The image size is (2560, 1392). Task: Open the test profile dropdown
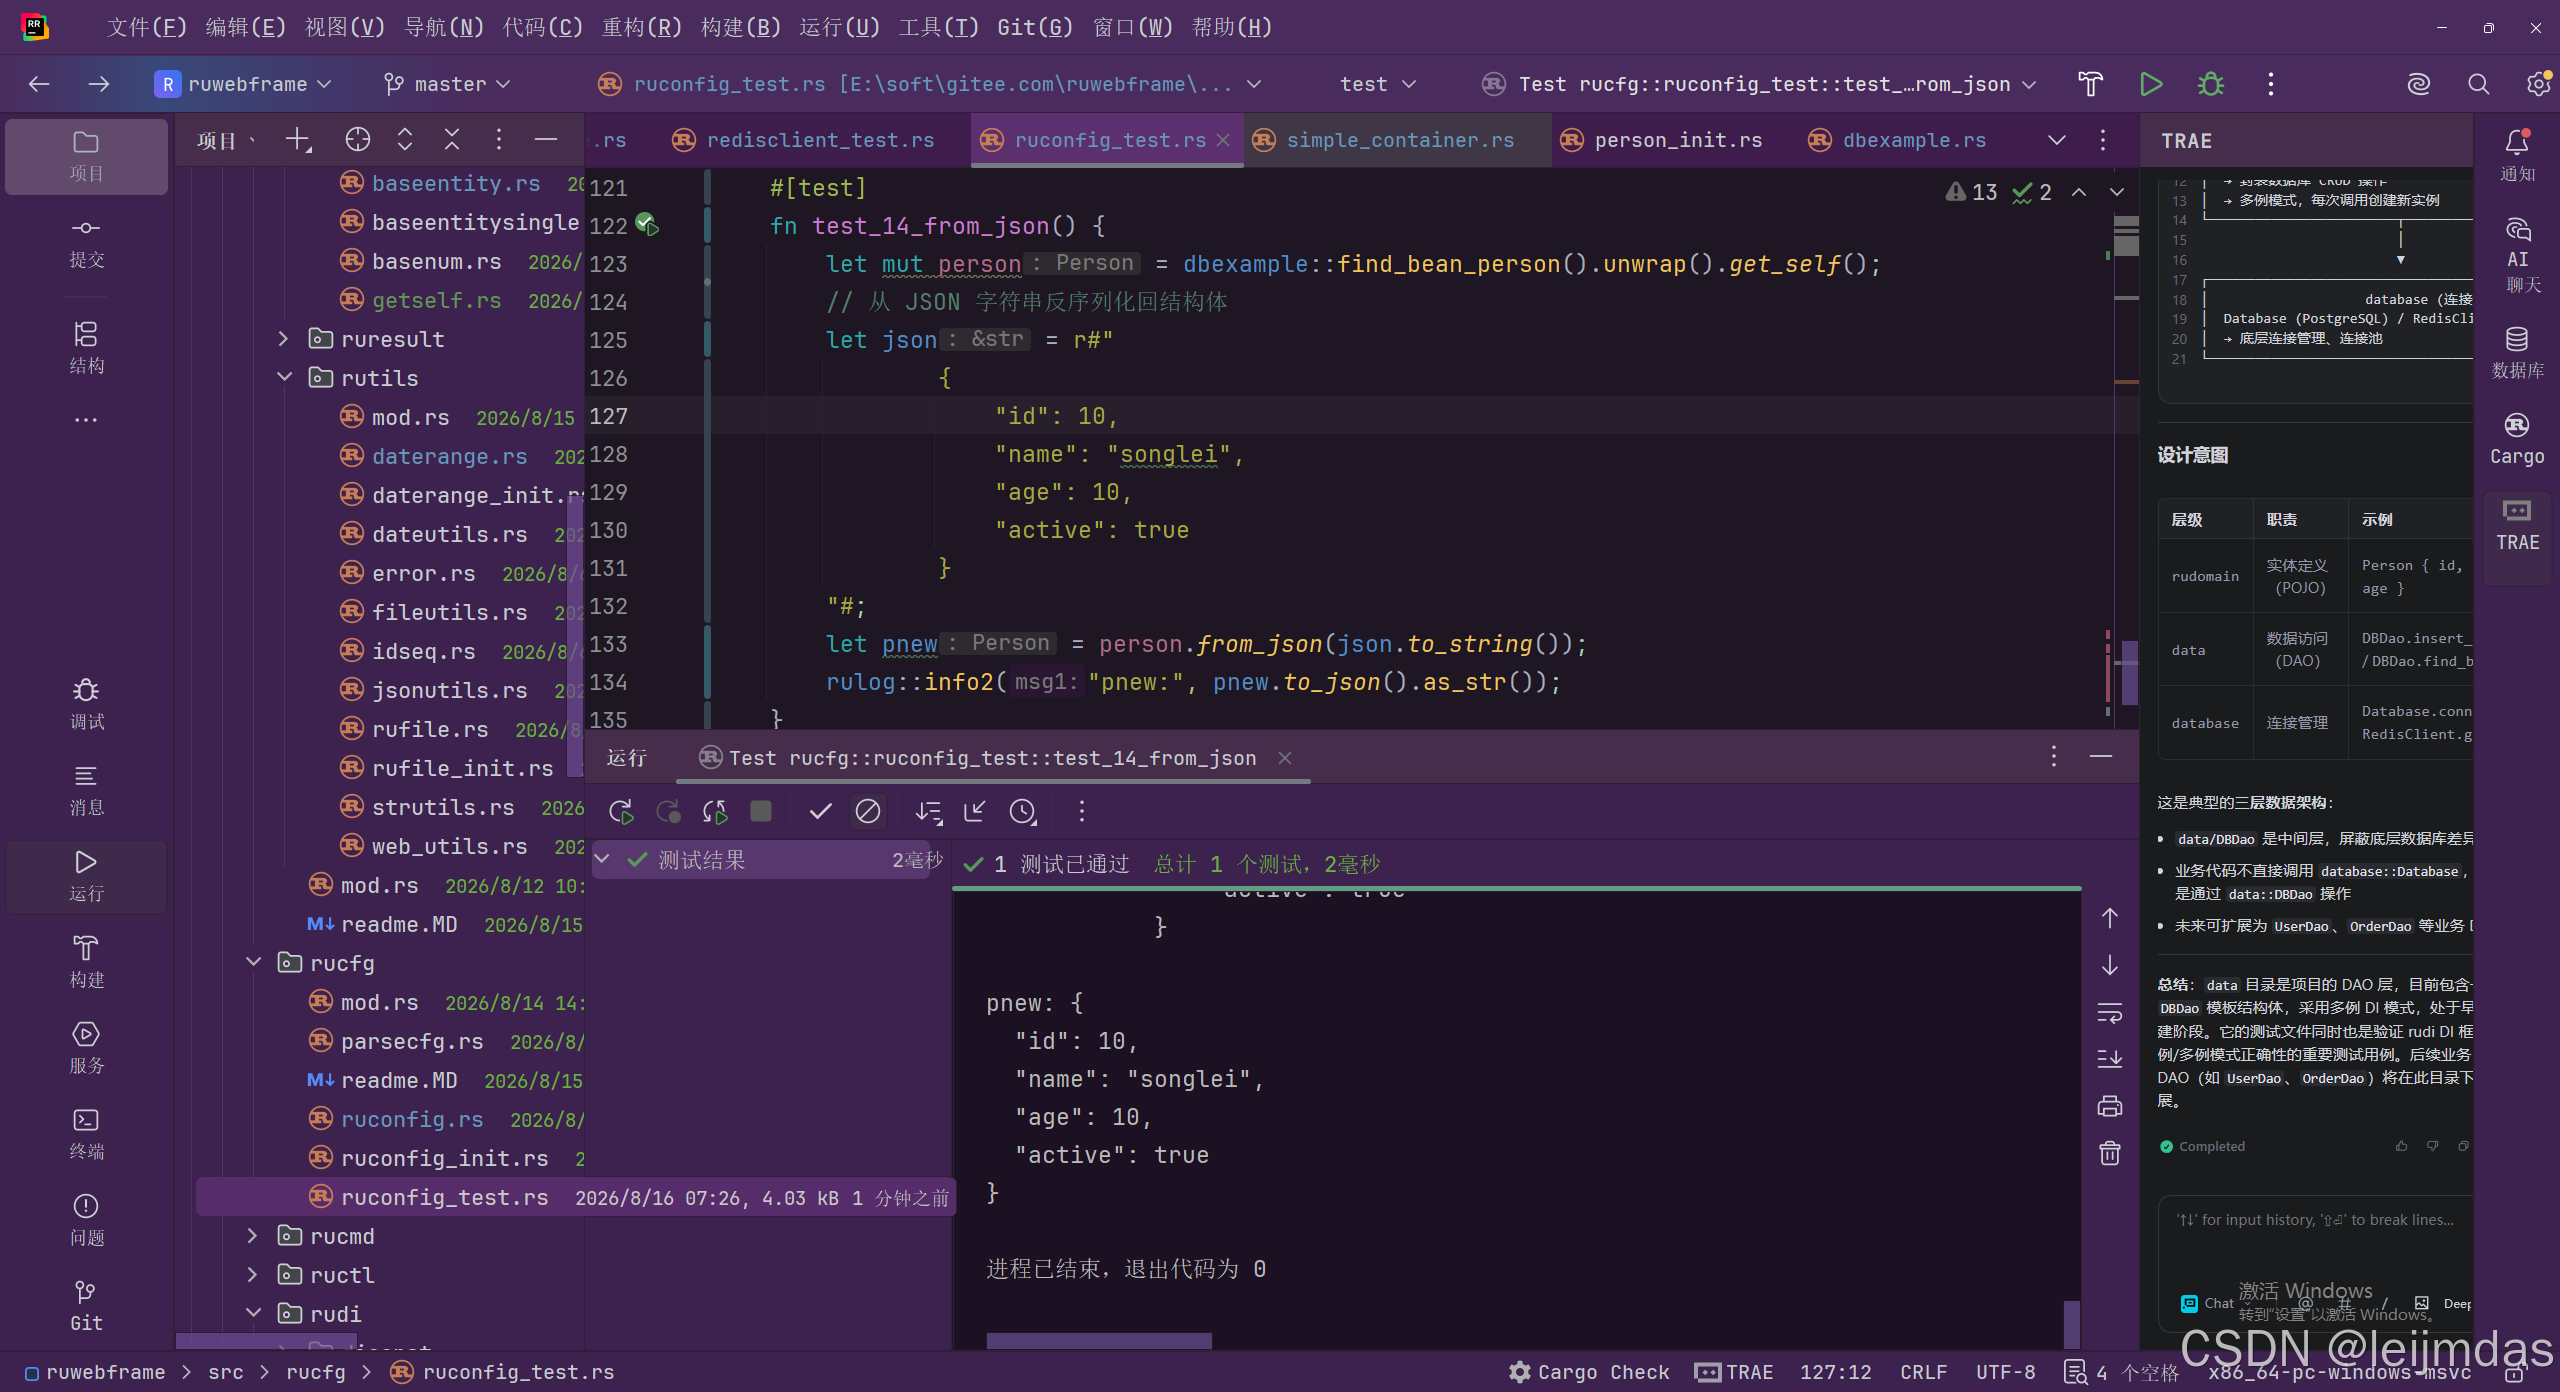[x=1378, y=84]
